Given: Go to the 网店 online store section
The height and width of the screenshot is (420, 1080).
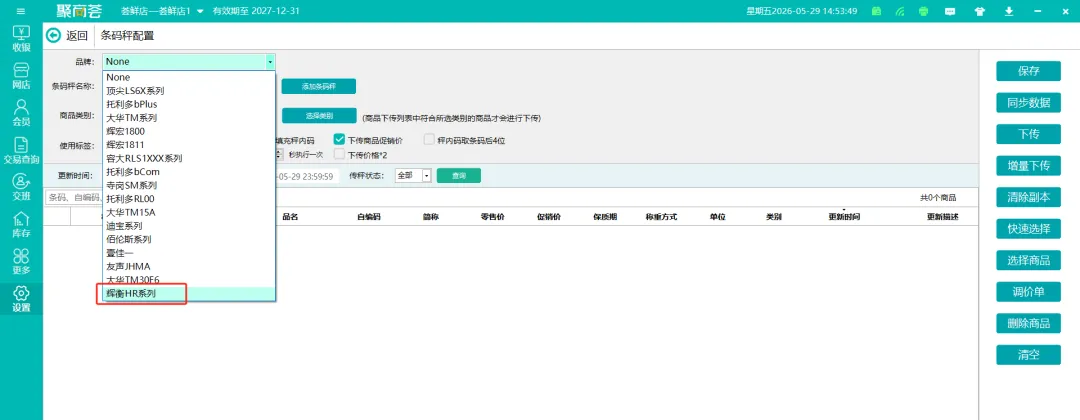Looking at the screenshot, I should tap(21, 76).
